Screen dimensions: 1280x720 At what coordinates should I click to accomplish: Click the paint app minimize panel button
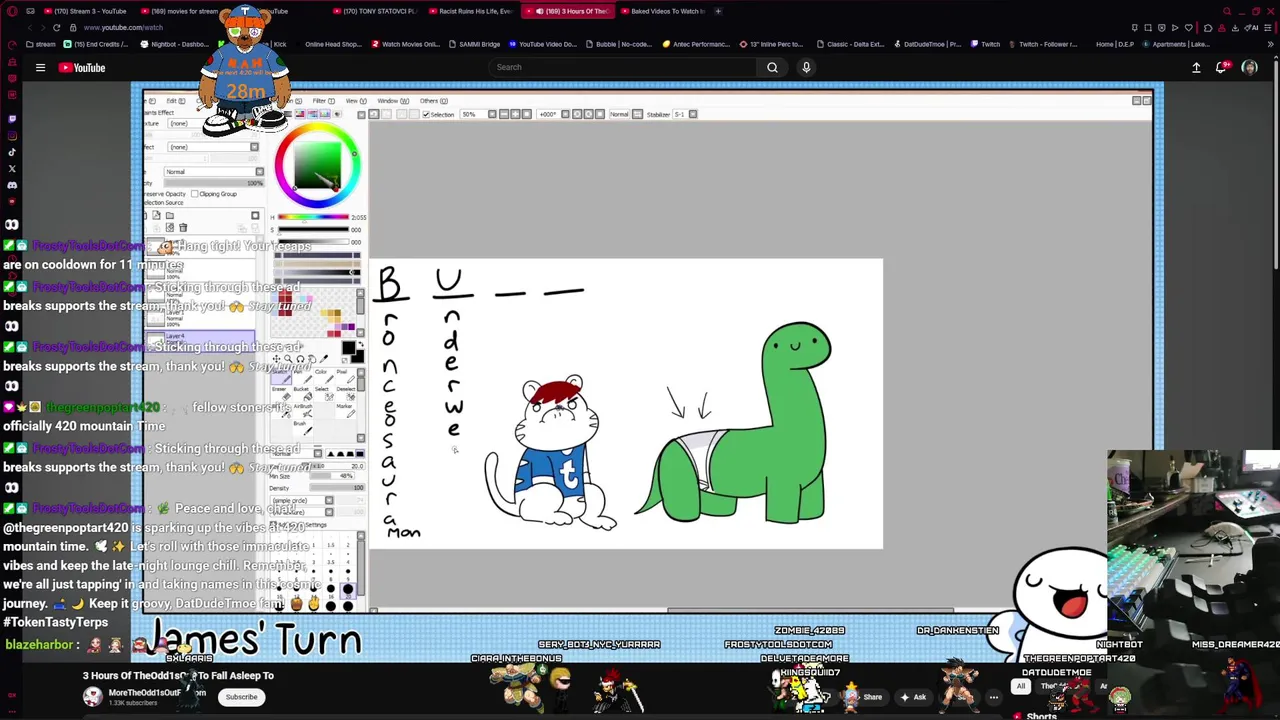[1136, 100]
